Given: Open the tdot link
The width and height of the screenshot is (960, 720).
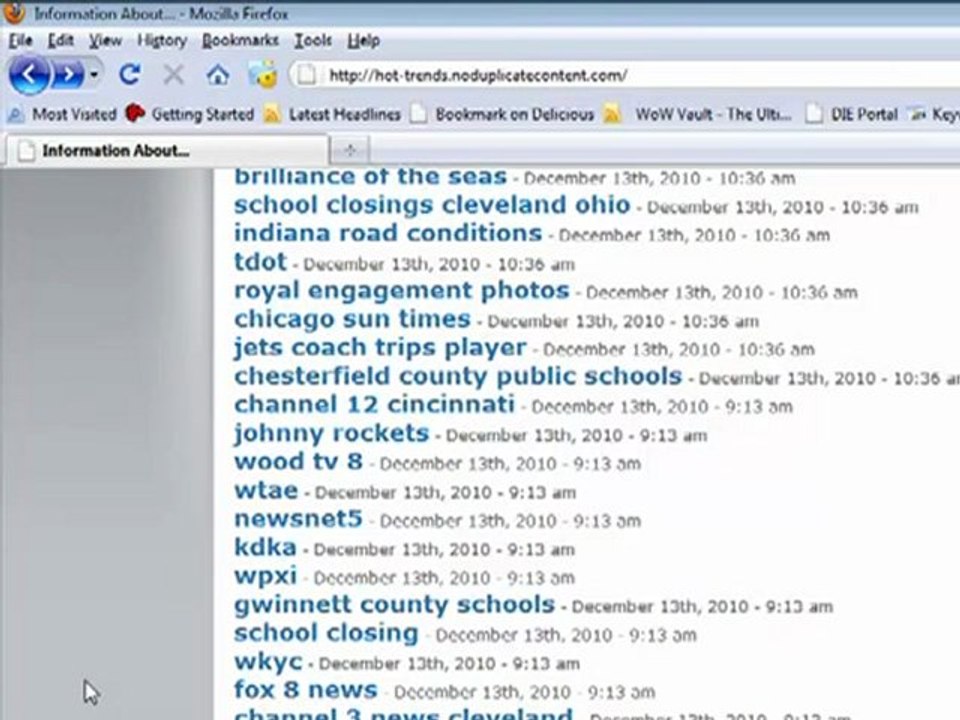Looking at the screenshot, I should coord(260,262).
